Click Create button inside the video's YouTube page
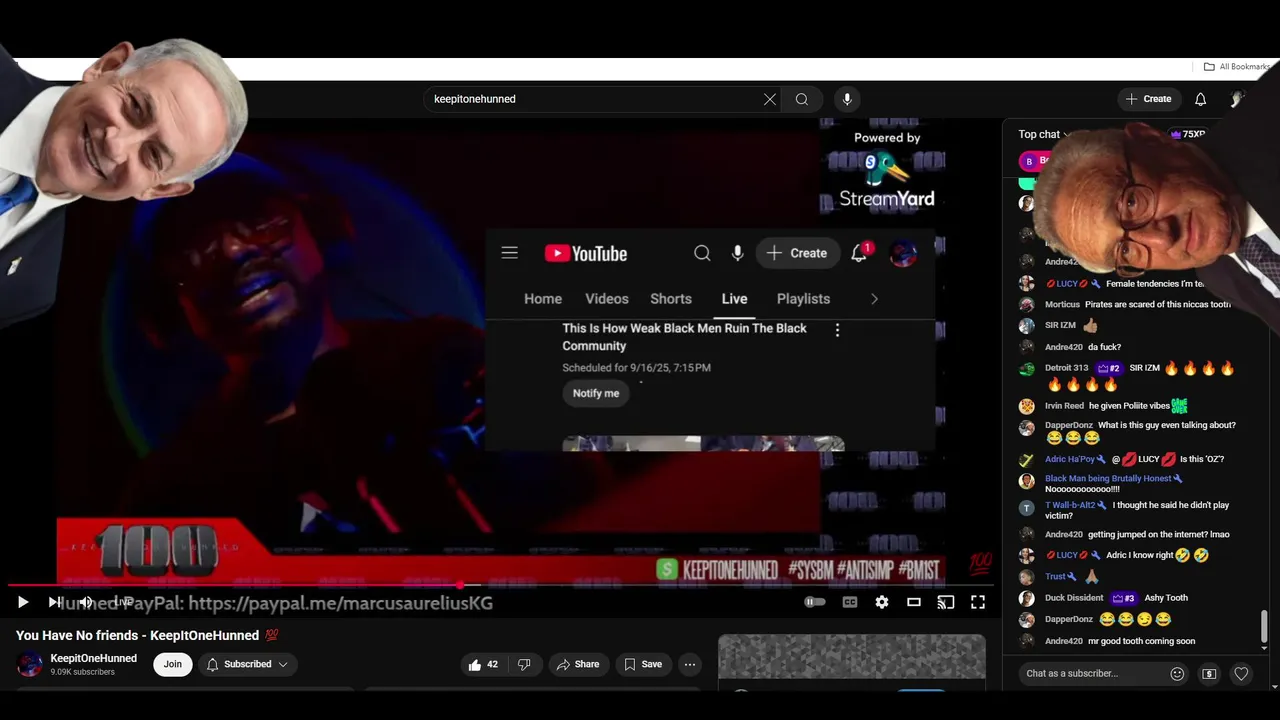The height and width of the screenshot is (720, 1280). 797,253
